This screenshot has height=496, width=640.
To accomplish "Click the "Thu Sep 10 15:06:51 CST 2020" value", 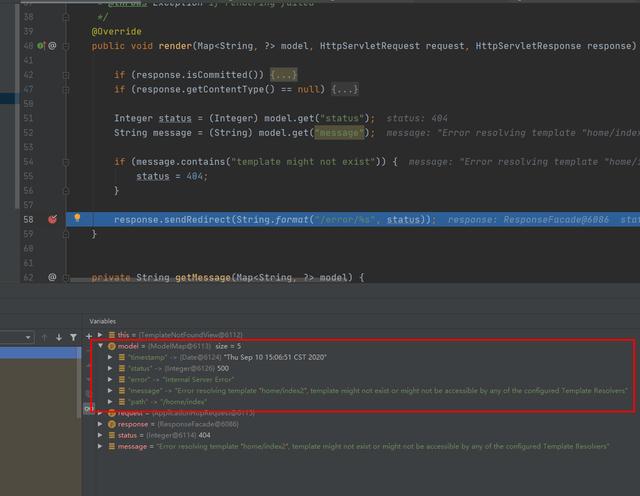I will 275,357.
